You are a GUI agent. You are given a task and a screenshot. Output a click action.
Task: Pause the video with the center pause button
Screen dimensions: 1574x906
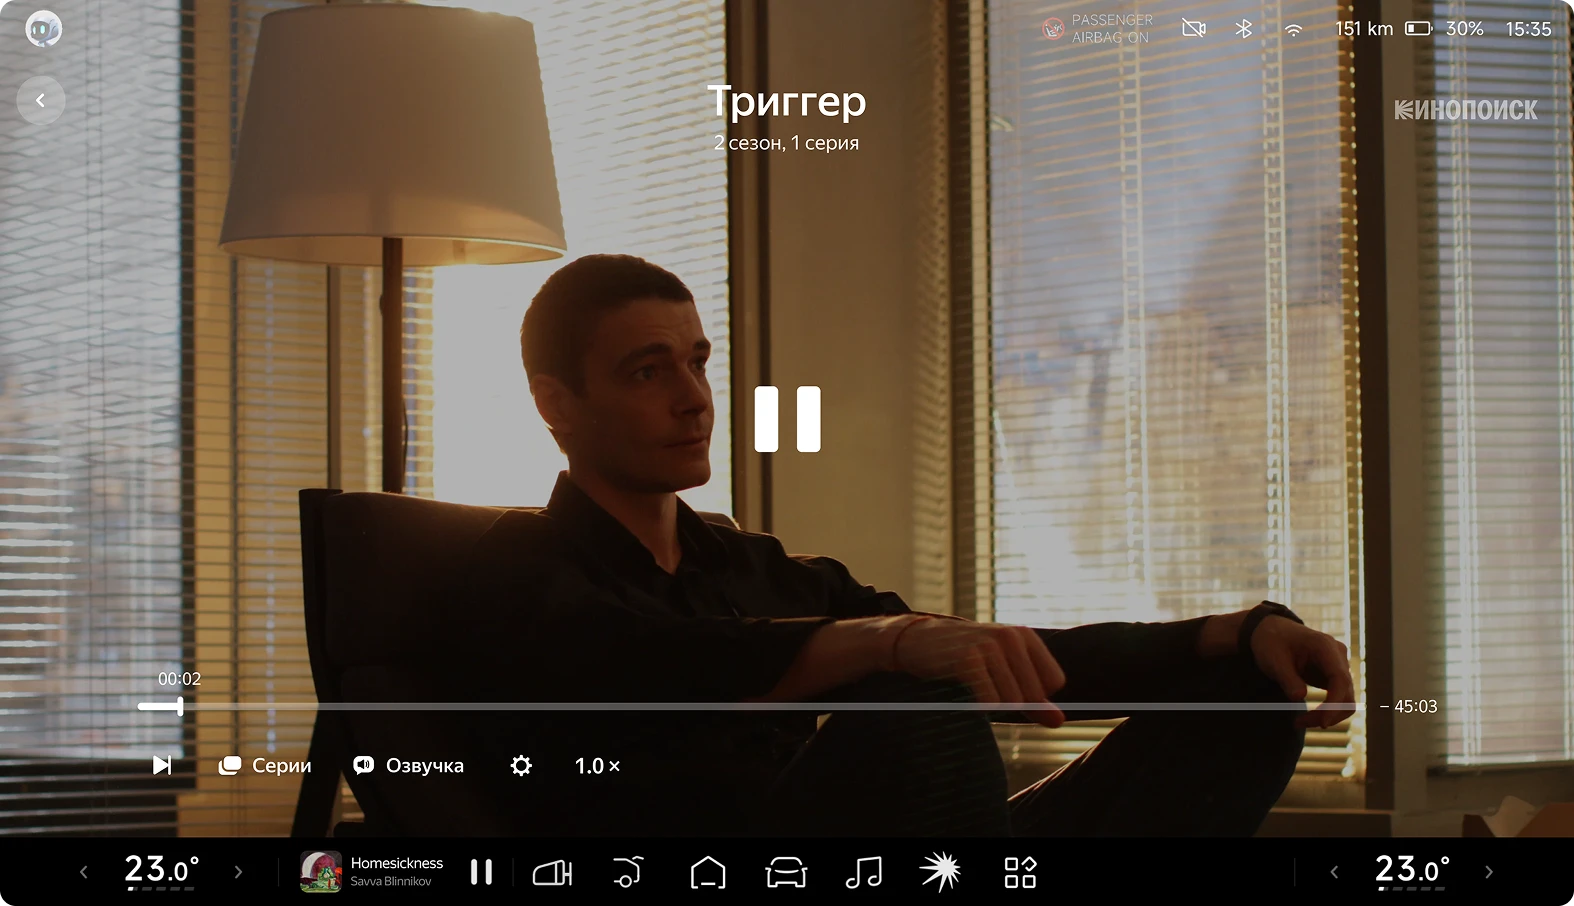click(x=788, y=419)
